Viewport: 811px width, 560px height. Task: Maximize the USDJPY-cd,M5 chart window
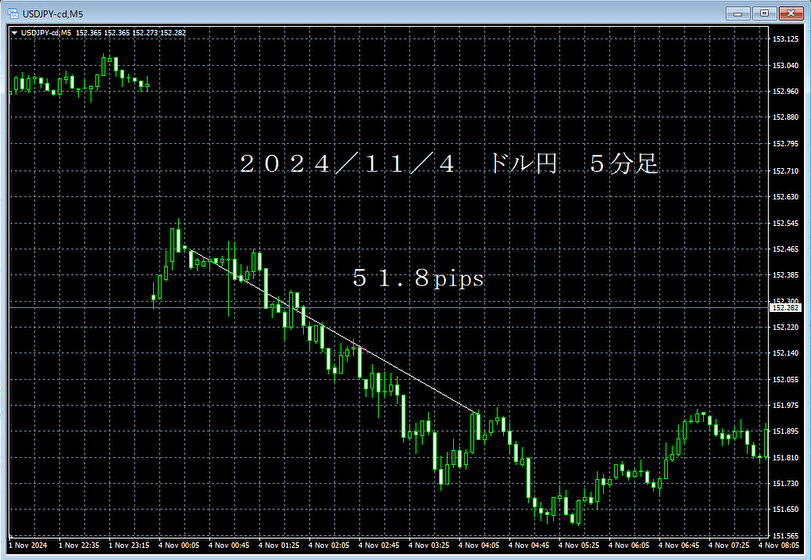(x=764, y=13)
